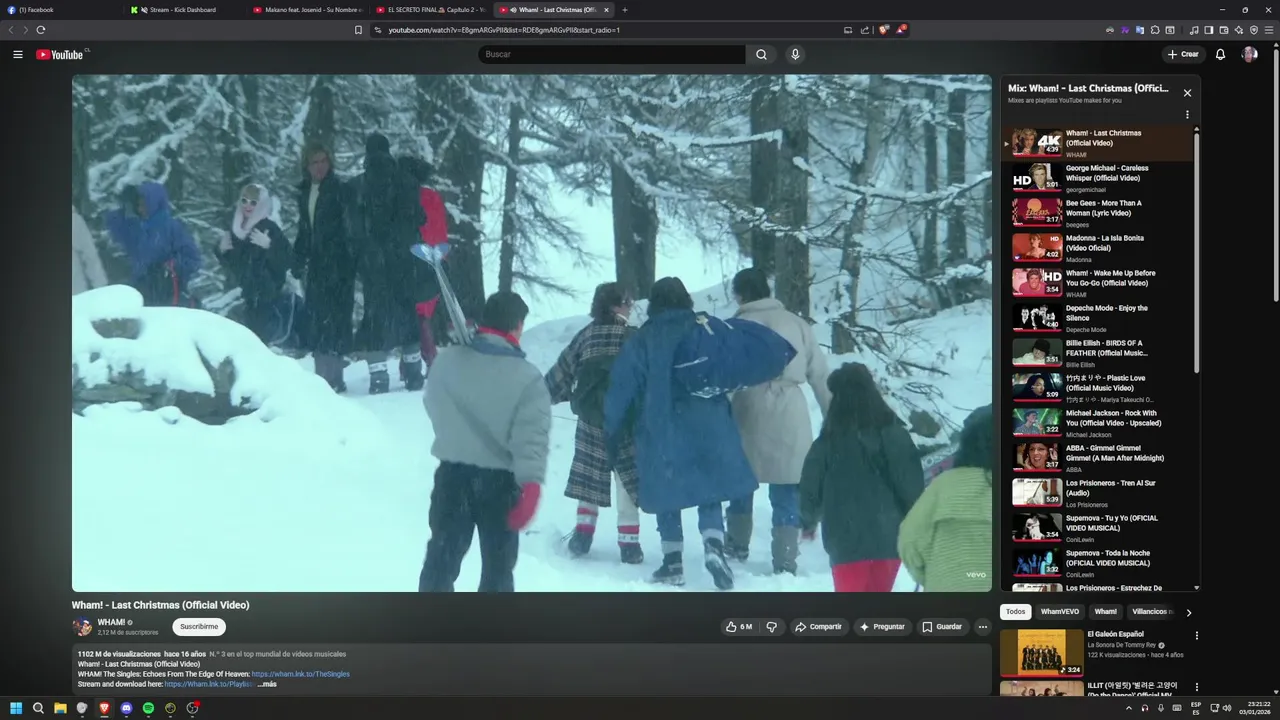The image size is (1280, 720).
Task: Start voice search with microphone icon
Action: click(795, 54)
